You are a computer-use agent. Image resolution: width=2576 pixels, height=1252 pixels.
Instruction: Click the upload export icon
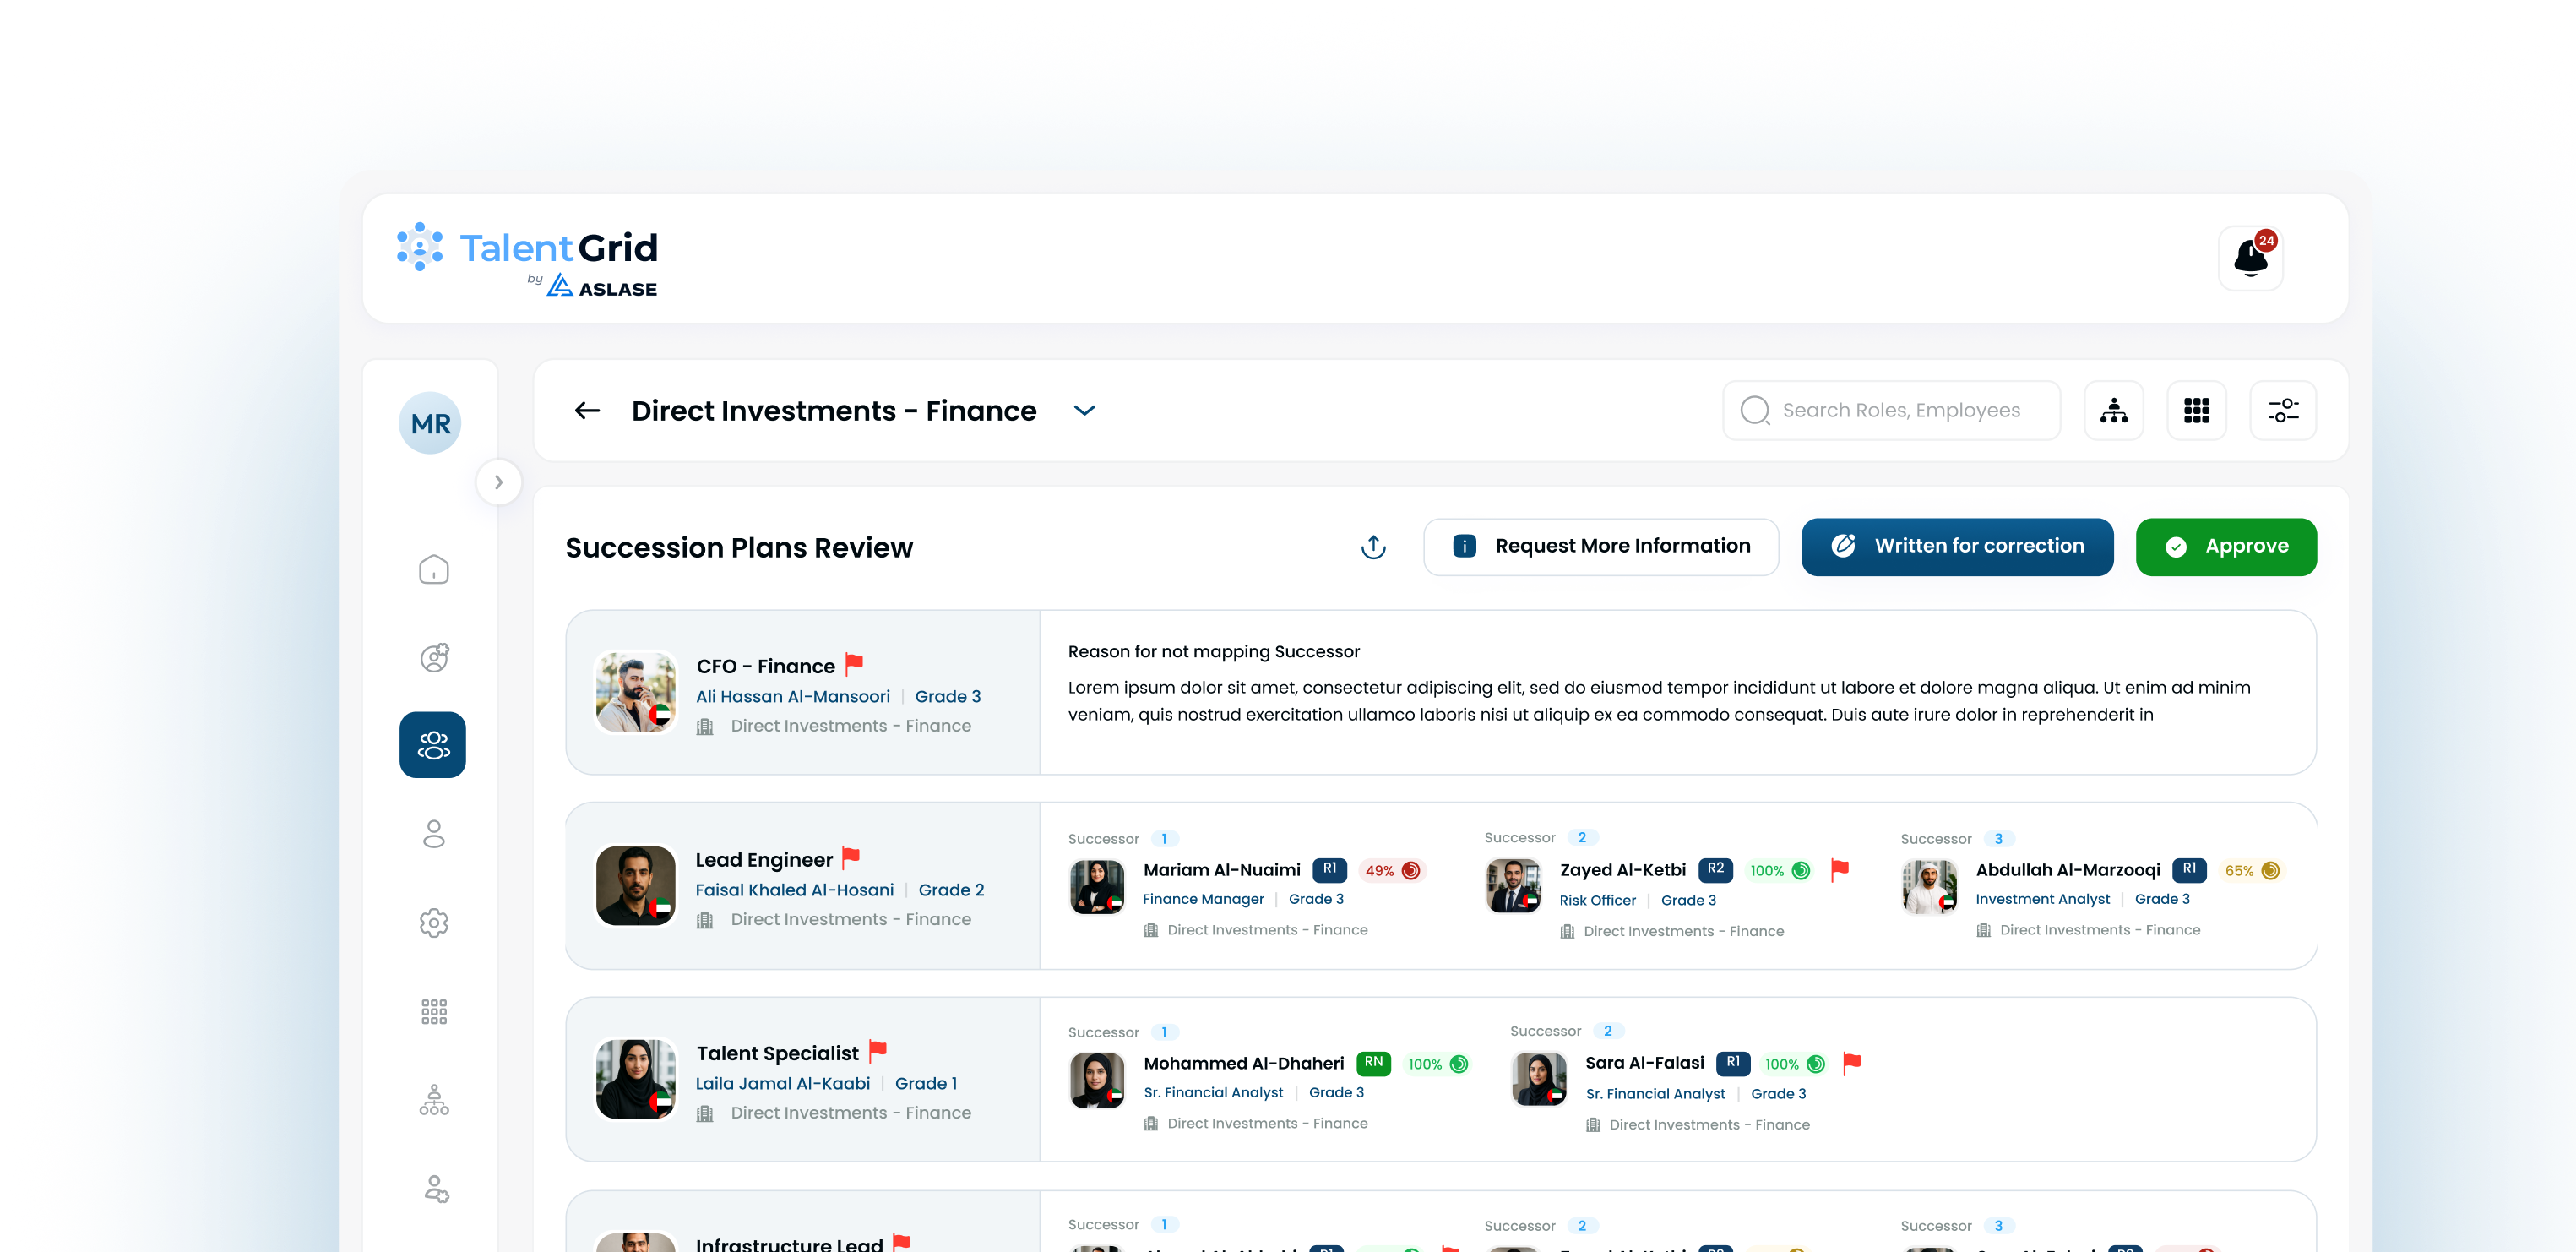tap(1373, 547)
